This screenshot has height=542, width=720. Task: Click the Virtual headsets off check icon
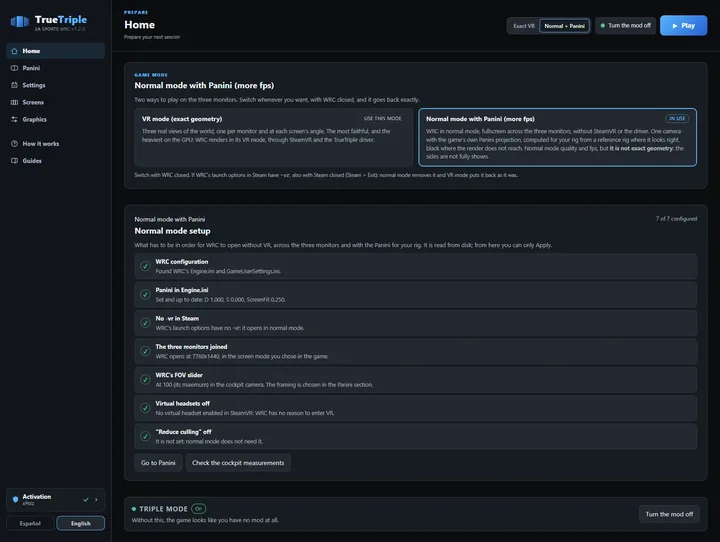pos(145,408)
